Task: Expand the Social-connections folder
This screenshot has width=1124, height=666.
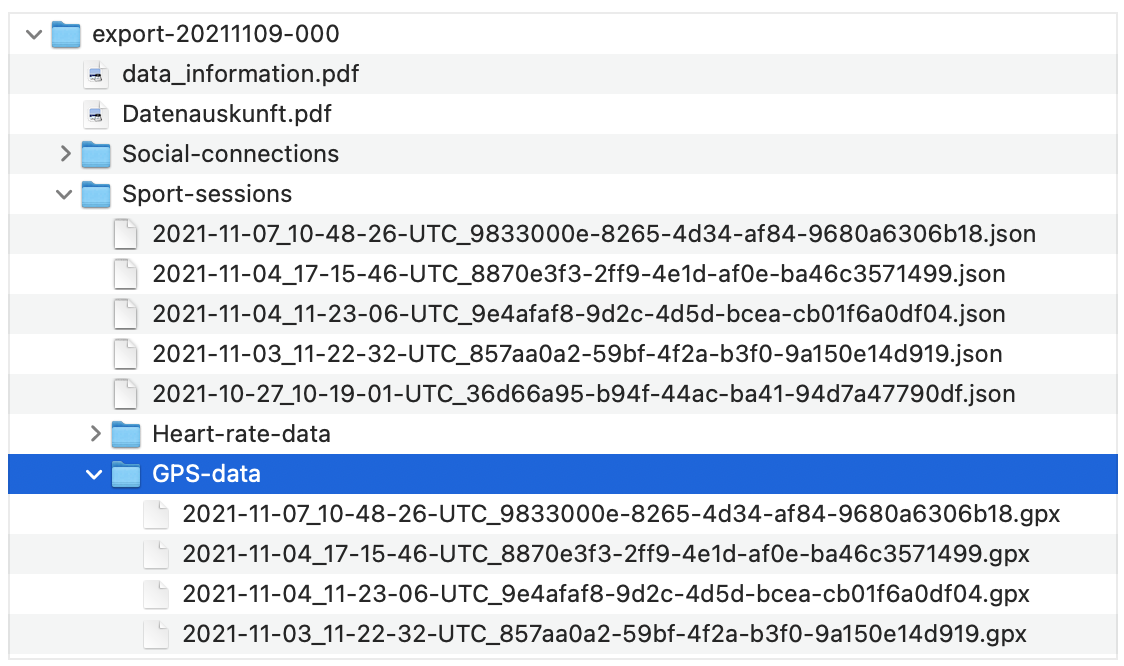Action: (65, 154)
